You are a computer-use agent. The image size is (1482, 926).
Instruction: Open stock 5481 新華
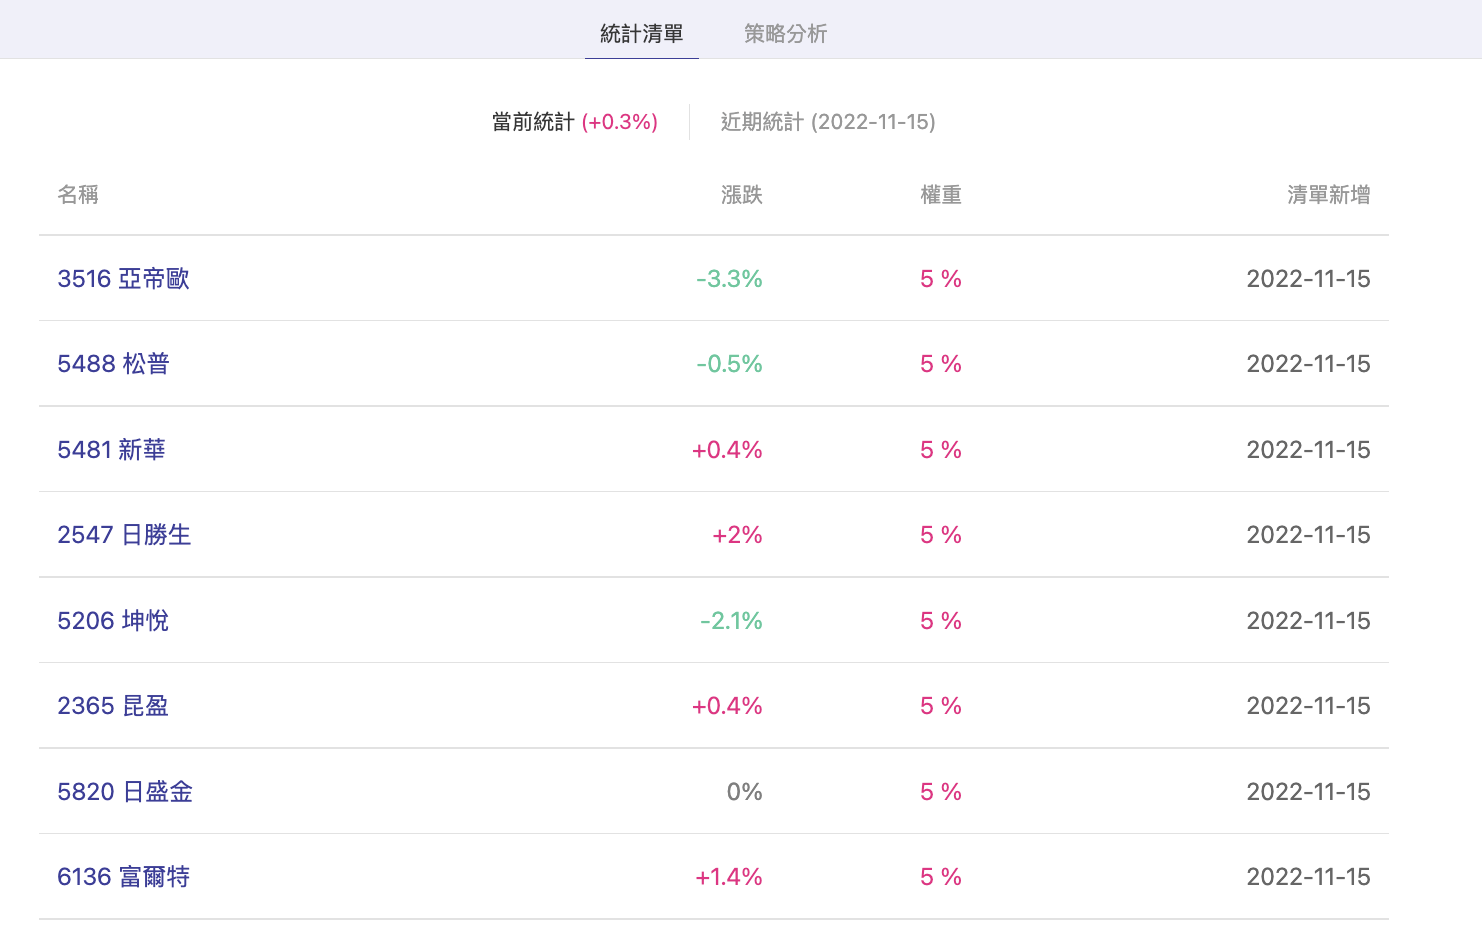[x=111, y=450]
